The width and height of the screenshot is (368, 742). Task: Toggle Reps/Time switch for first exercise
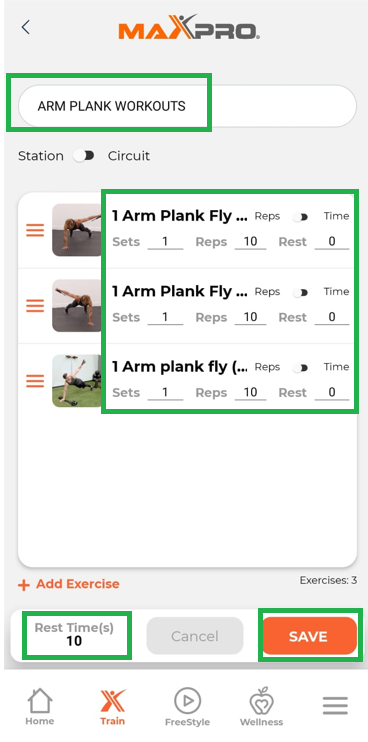pyautogui.click(x=301, y=217)
